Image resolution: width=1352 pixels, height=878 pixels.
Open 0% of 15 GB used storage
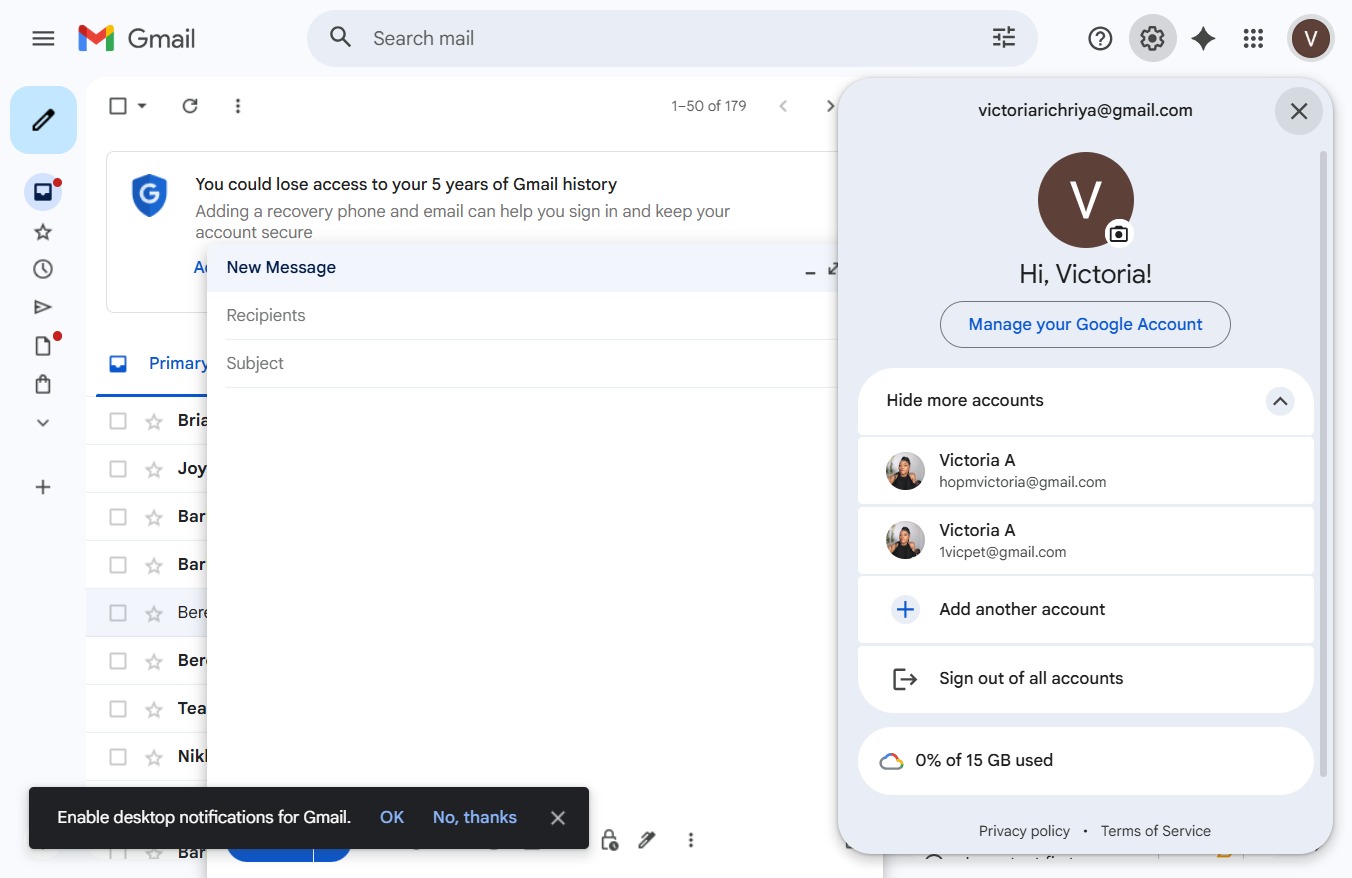(x=1086, y=761)
